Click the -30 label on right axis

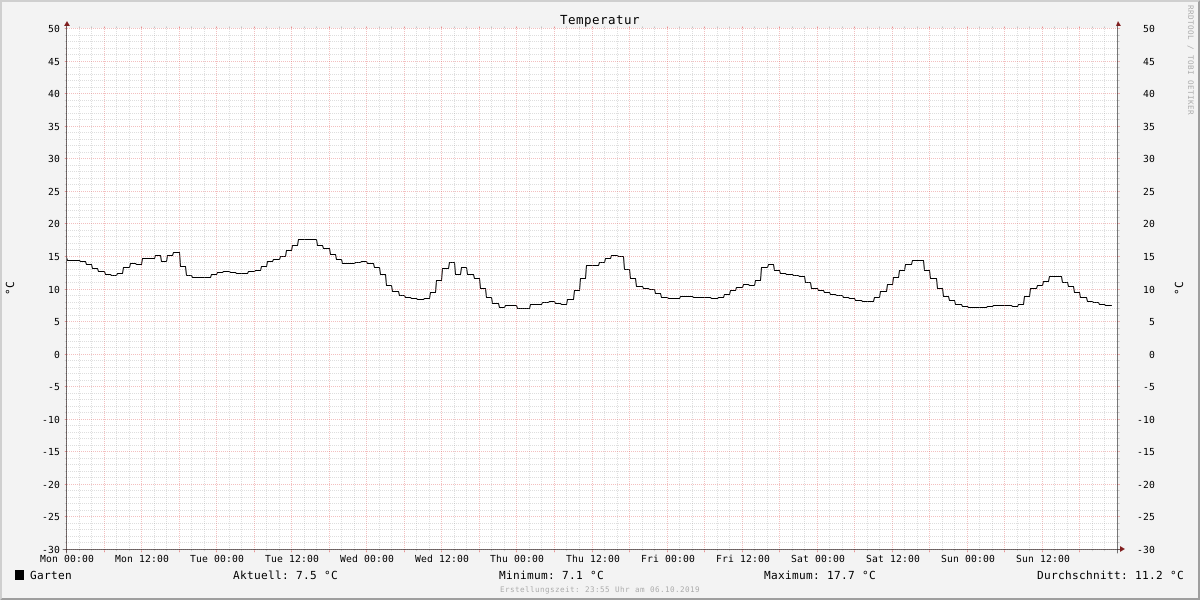(1146, 550)
